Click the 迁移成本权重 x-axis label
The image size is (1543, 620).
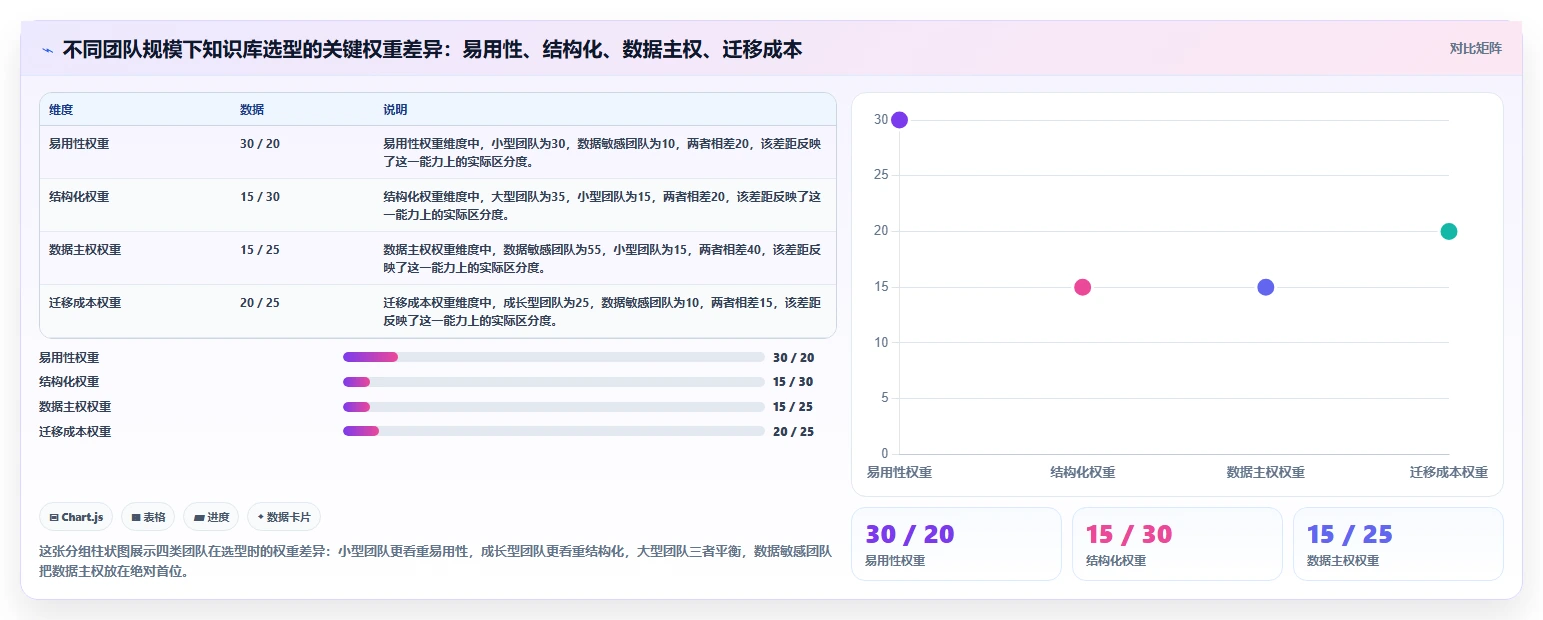tap(1448, 472)
